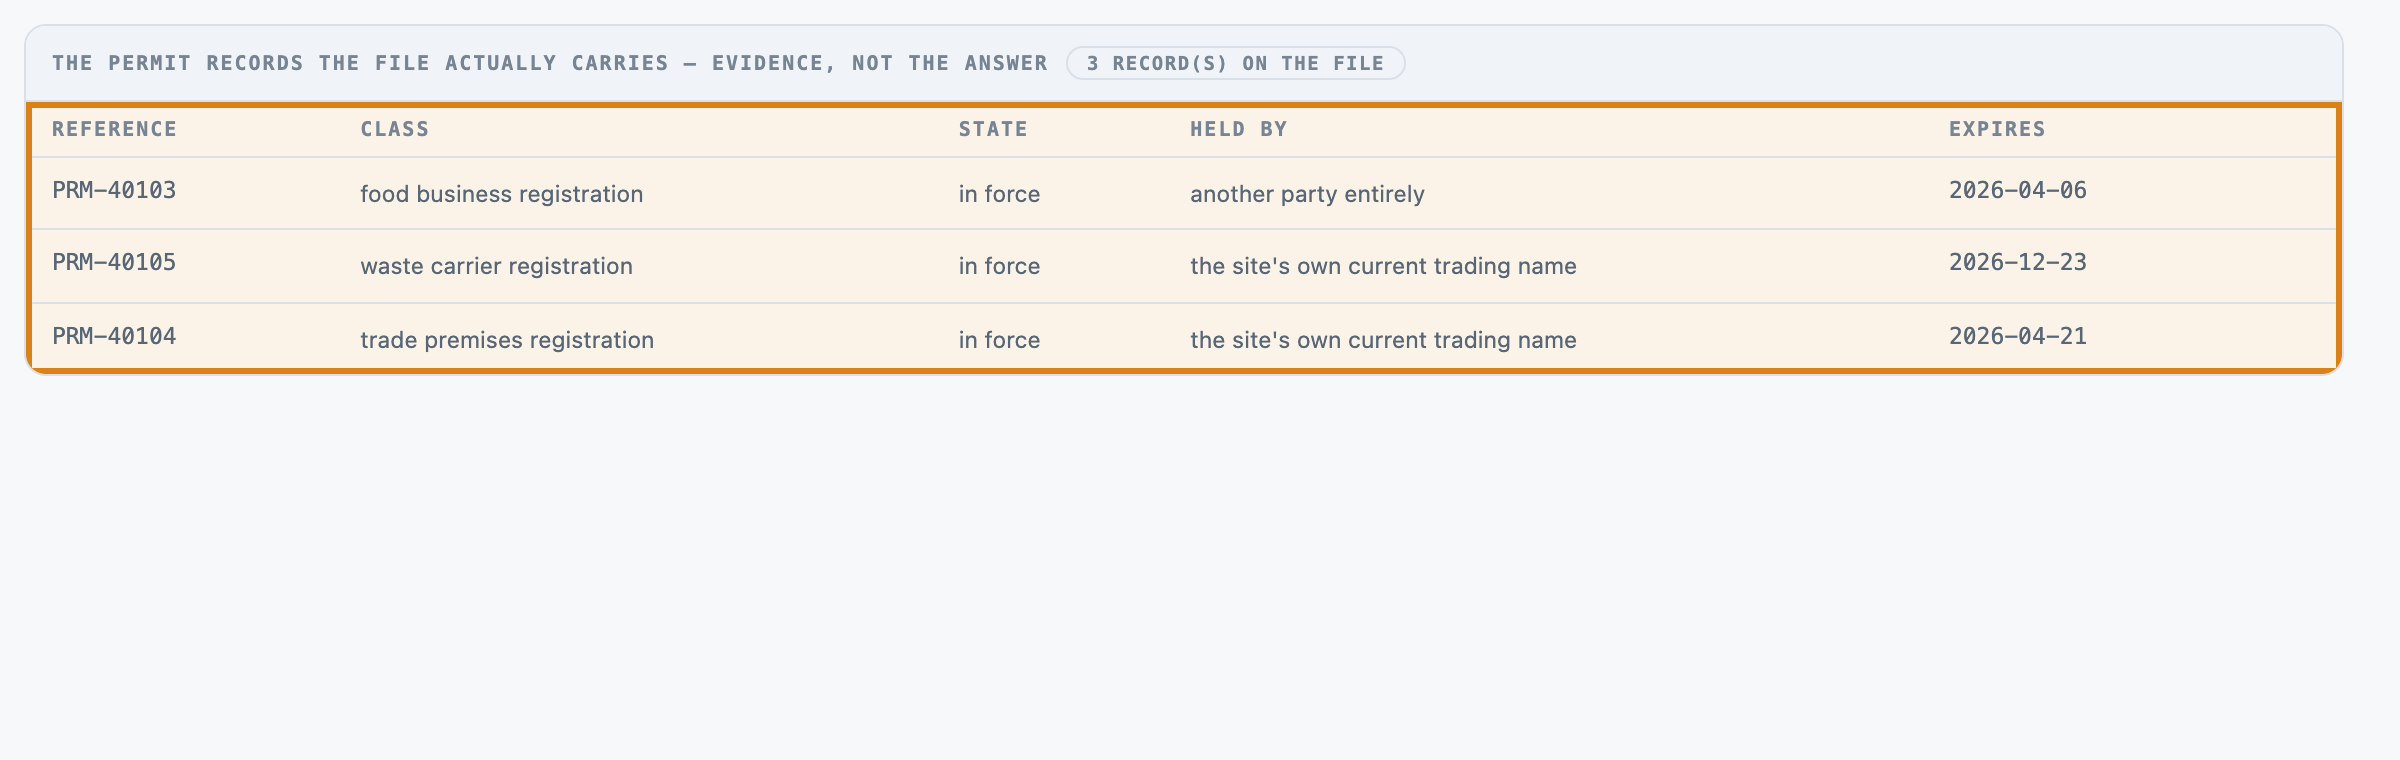Click holder cell of the PRM-40104 row
The height and width of the screenshot is (760, 2400).
tap(1383, 340)
